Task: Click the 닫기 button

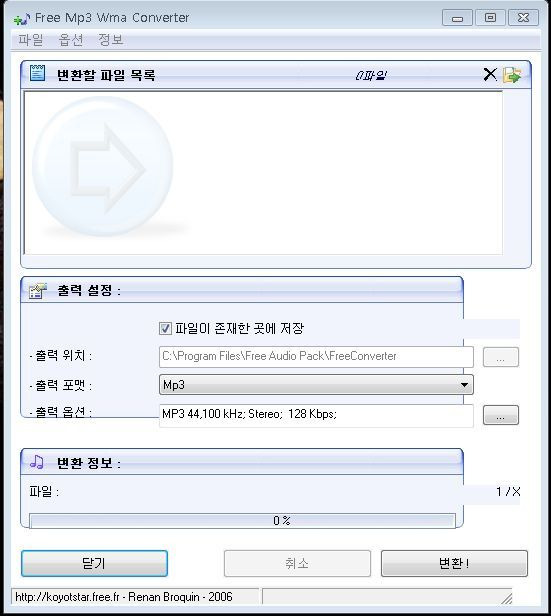Action: [94, 563]
